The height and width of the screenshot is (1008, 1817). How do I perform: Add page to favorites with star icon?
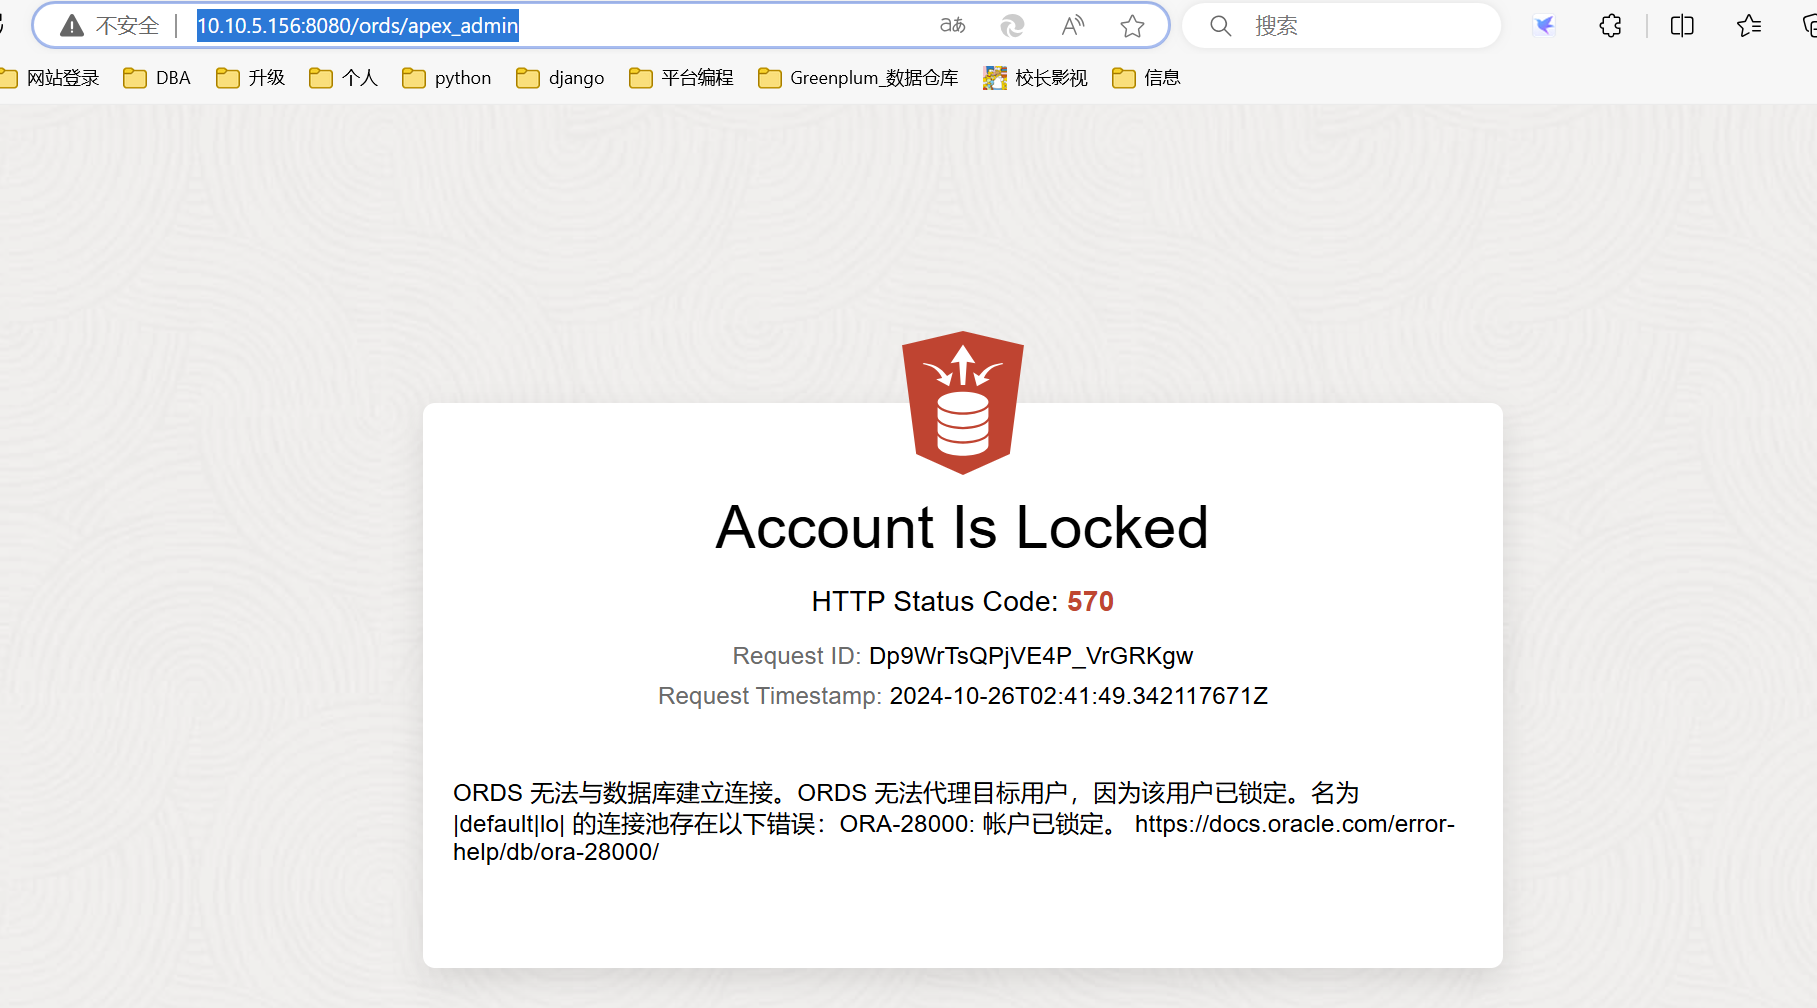[1132, 26]
